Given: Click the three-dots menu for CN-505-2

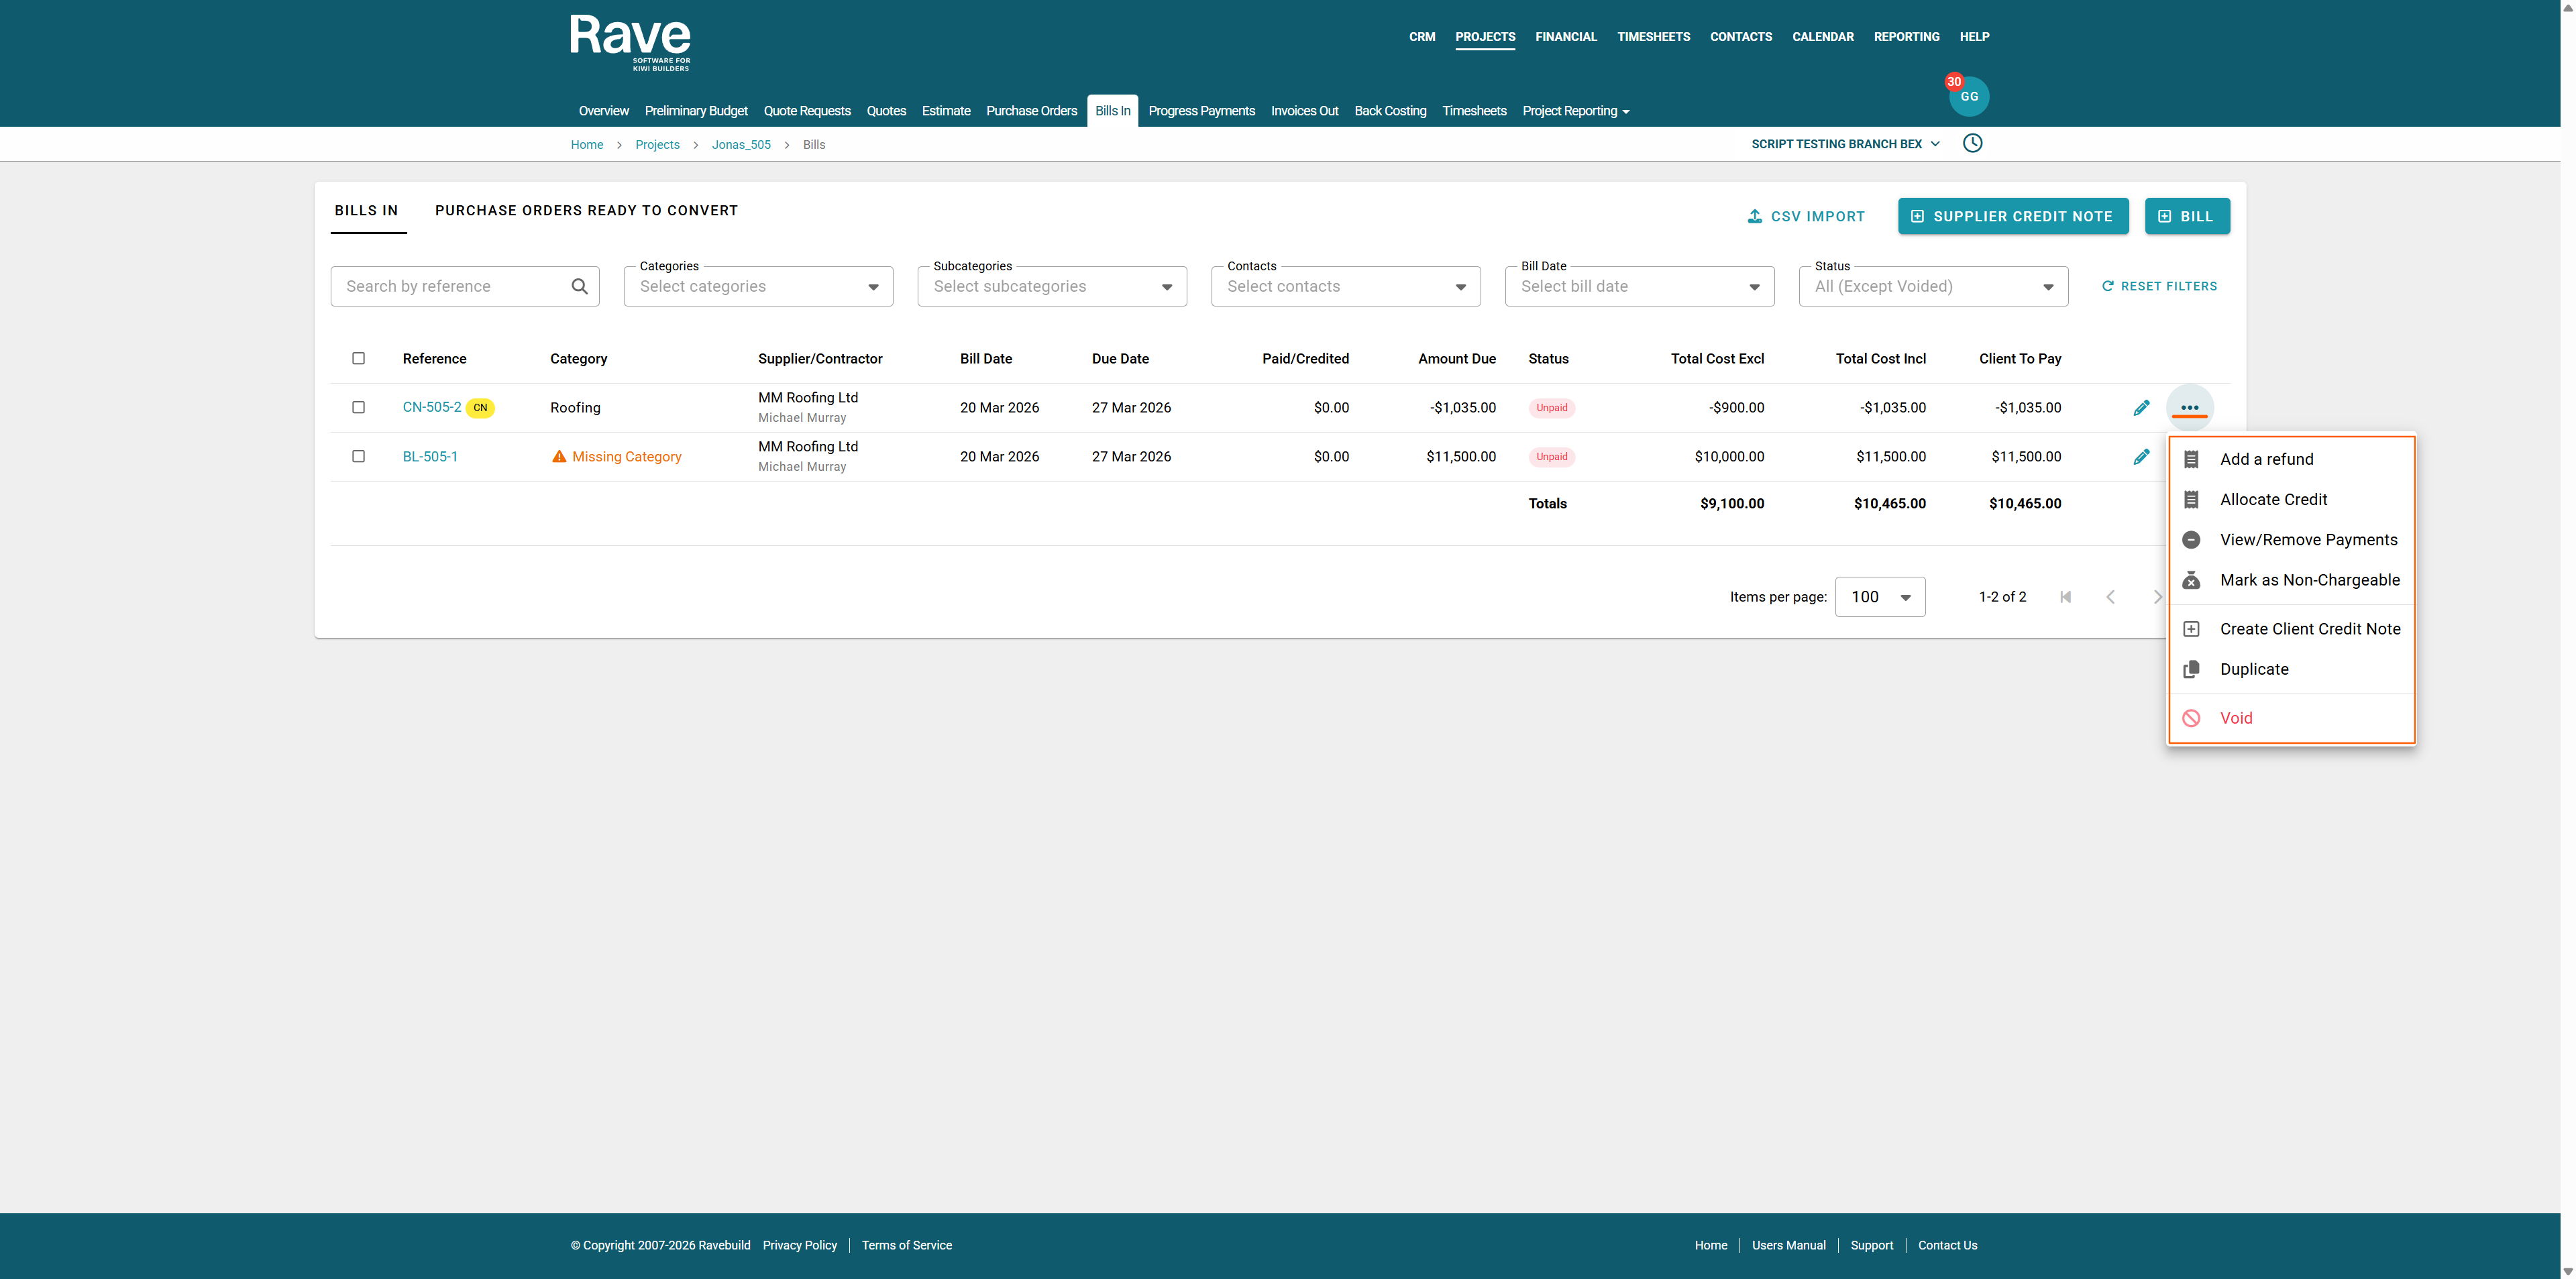Looking at the screenshot, I should [x=2189, y=407].
